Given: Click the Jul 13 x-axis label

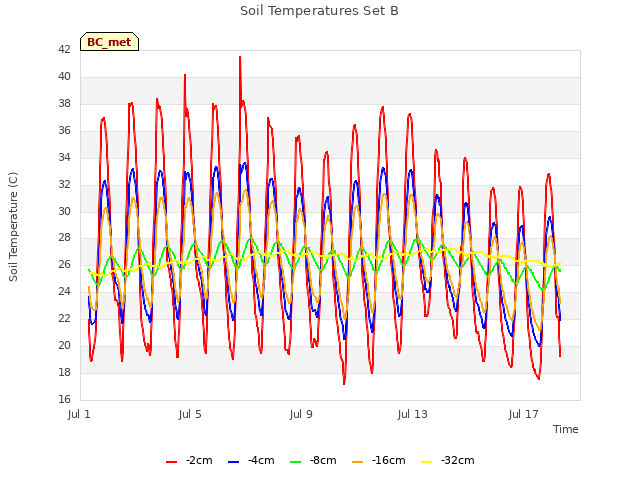Looking at the screenshot, I should click(x=413, y=414).
